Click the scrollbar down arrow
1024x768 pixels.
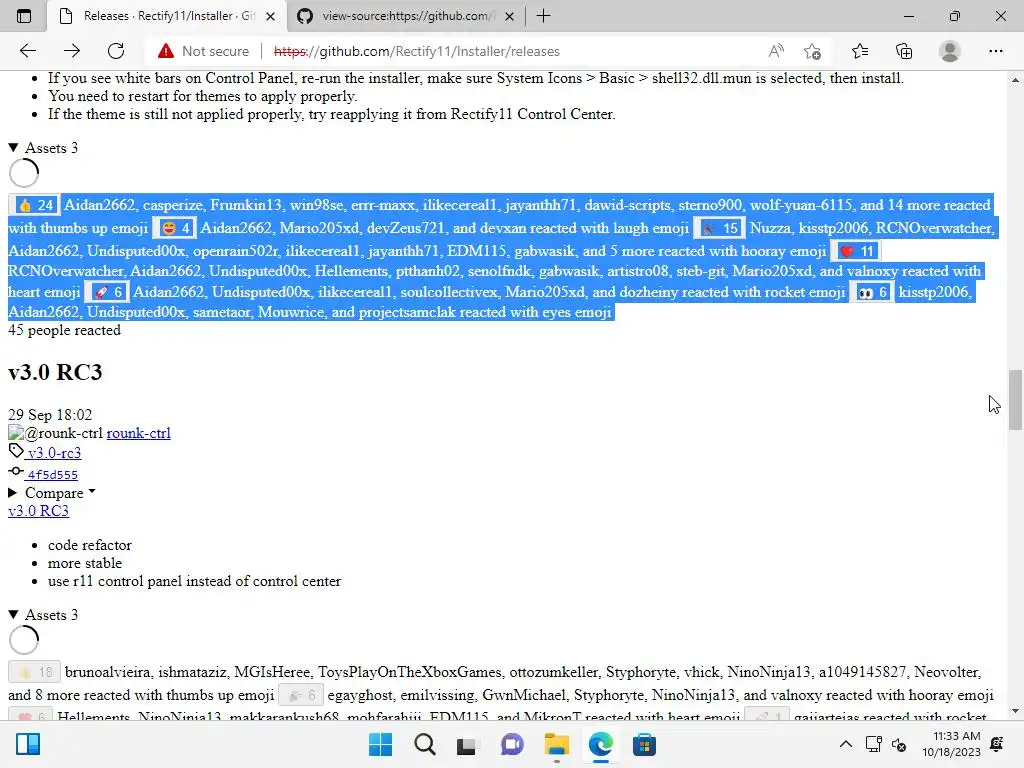(x=1015, y=711)
